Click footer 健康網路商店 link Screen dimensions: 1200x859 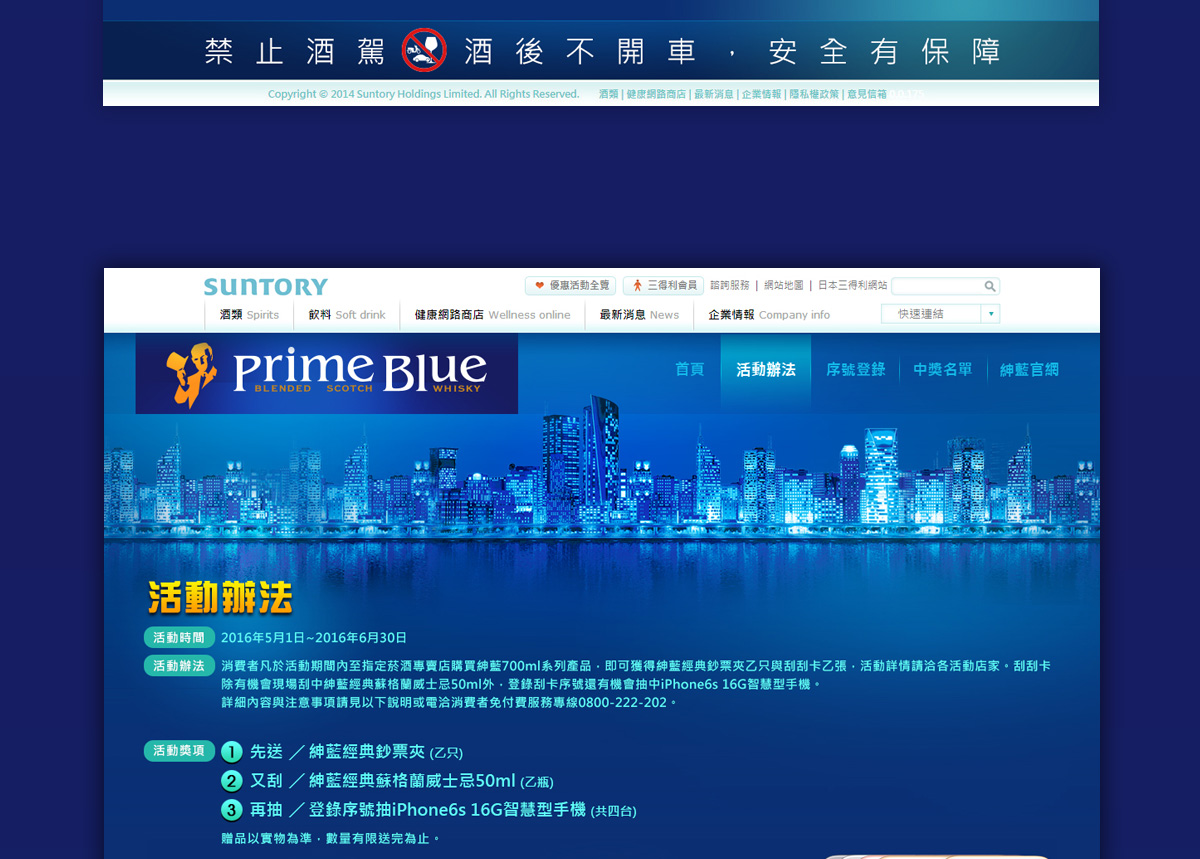click(x=656, y=94)
